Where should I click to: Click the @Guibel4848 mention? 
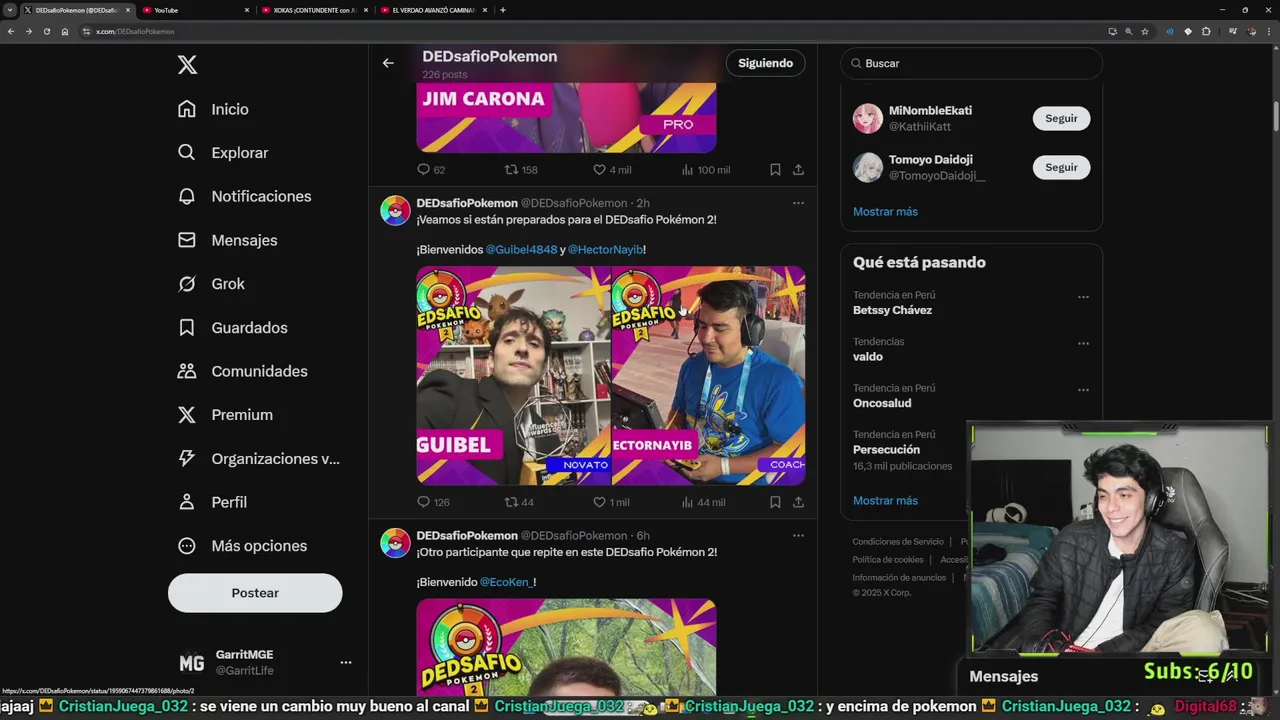click(521, 250)
